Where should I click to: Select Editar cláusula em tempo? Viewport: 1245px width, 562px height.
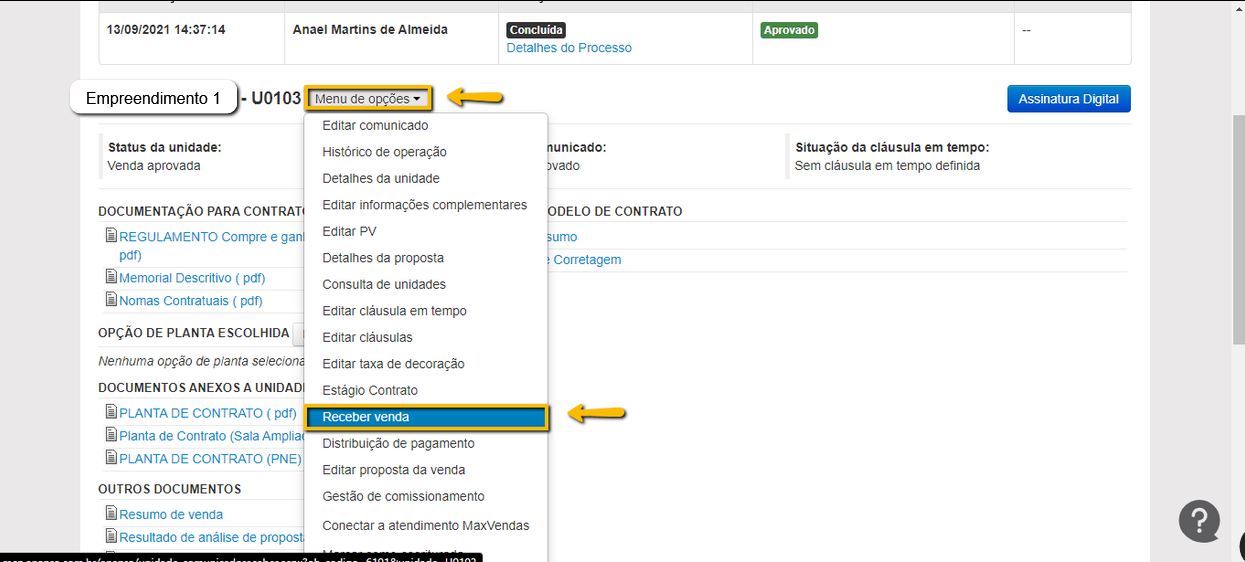coord(394,311)
